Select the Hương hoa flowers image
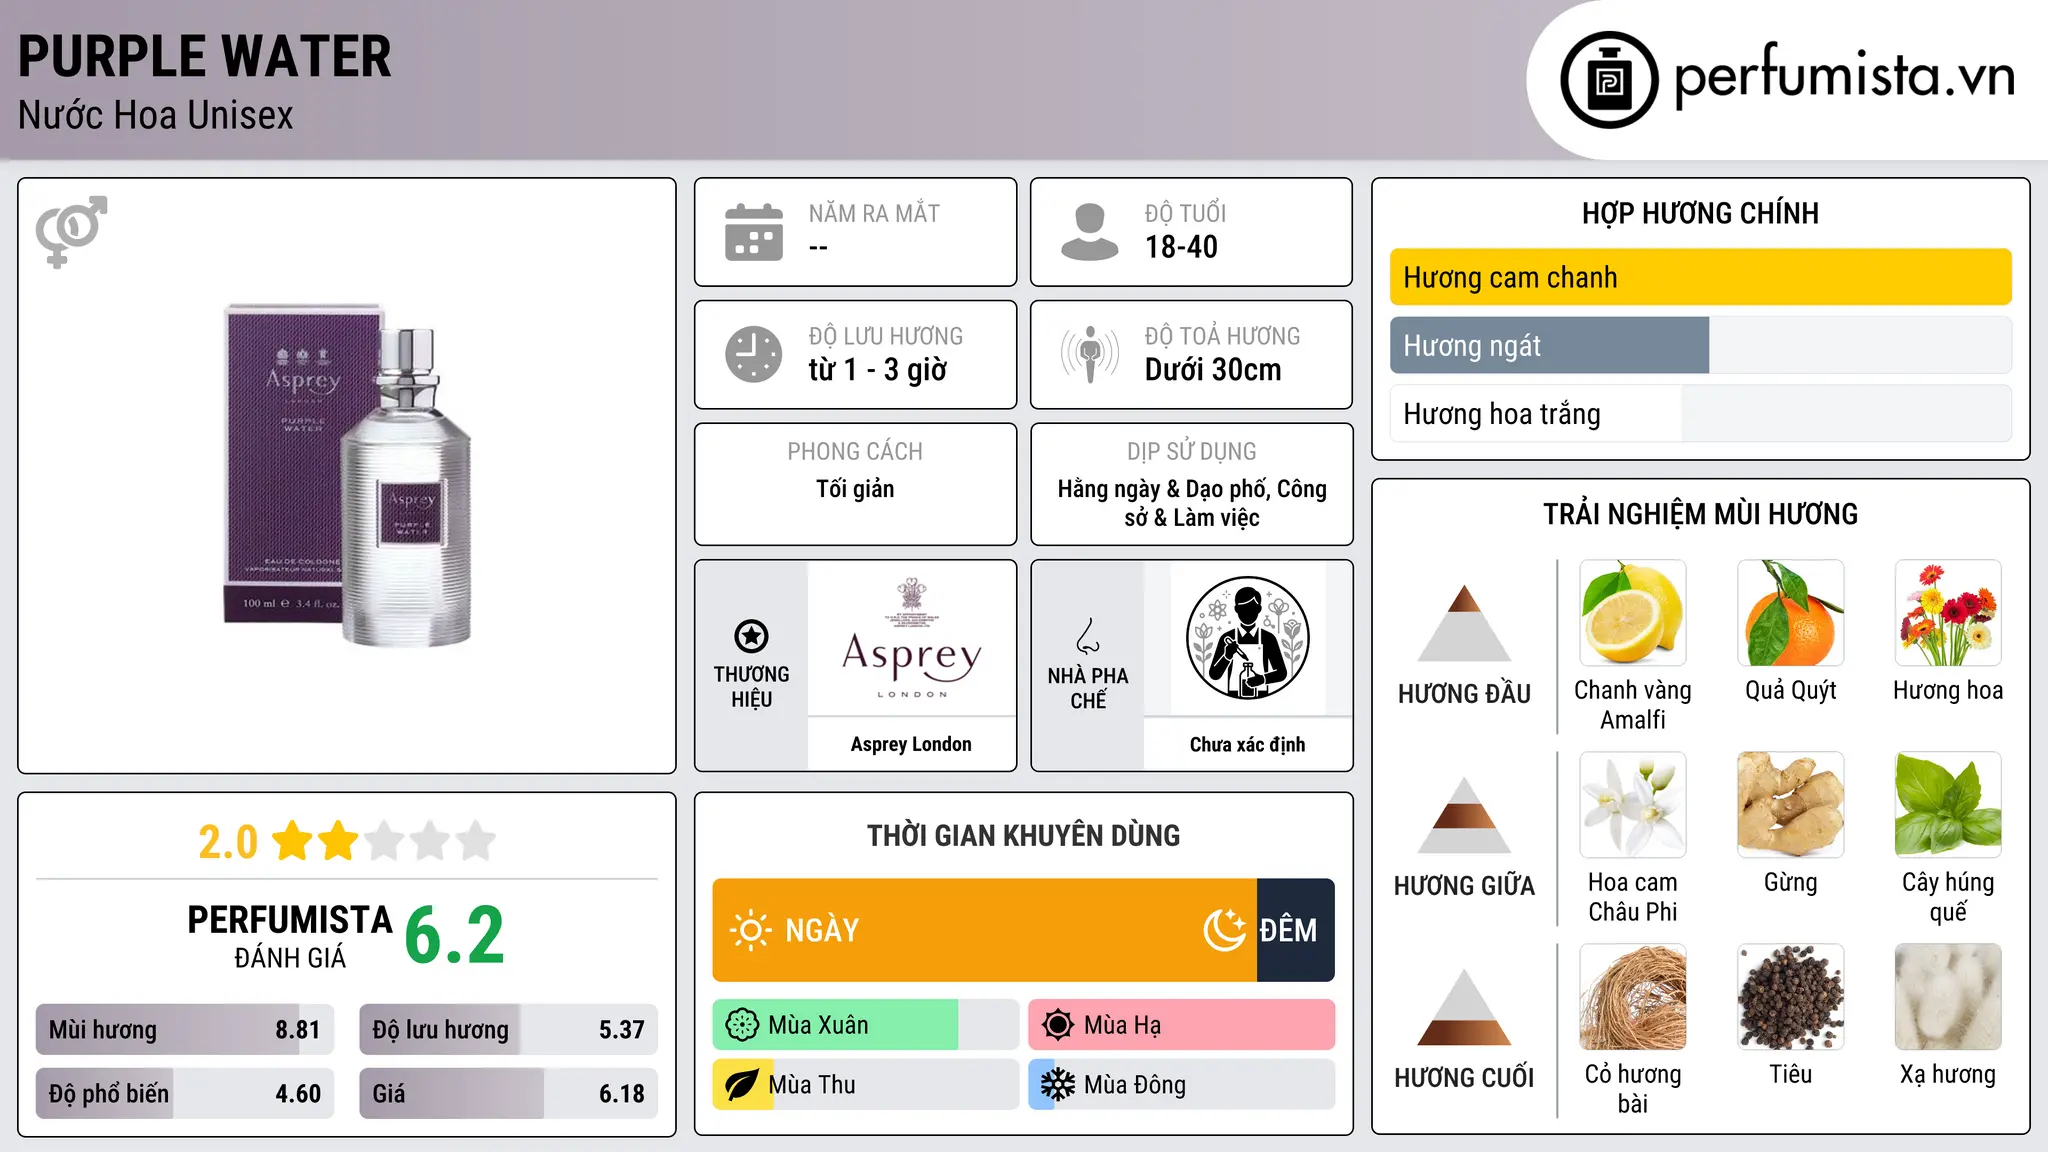2048x1152 pixels. point(1948,613)
